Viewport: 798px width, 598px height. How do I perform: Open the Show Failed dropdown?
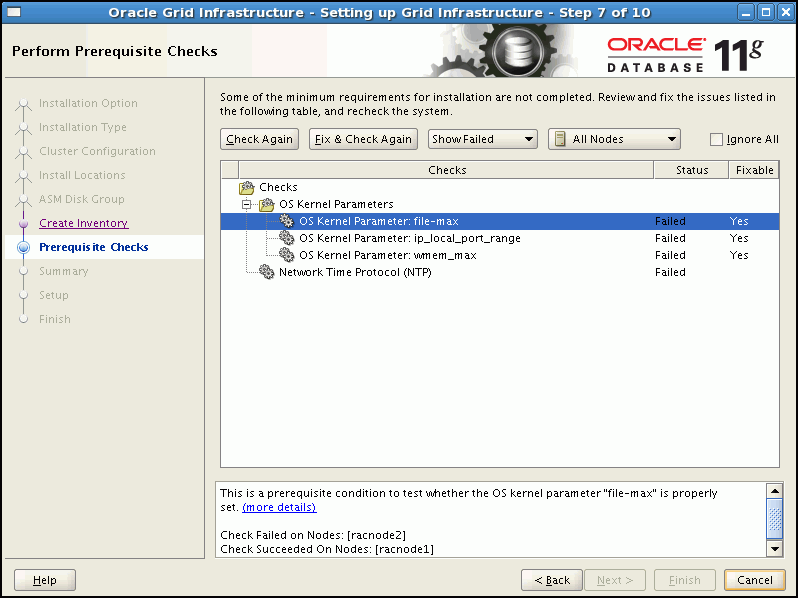click(x=483, y=139)
